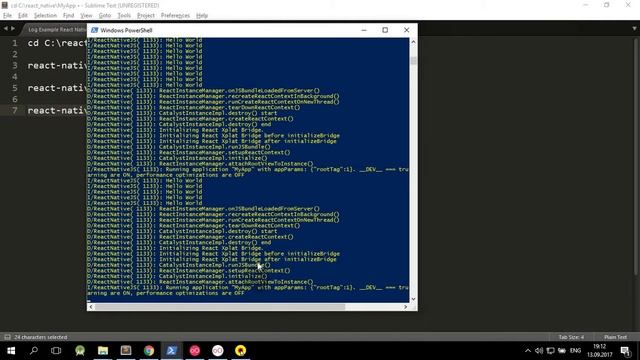This screenshot has height=360, width=640.
Task: Open the battery icon in system tray
Action: pyautogui.click(x=562, y=351)
